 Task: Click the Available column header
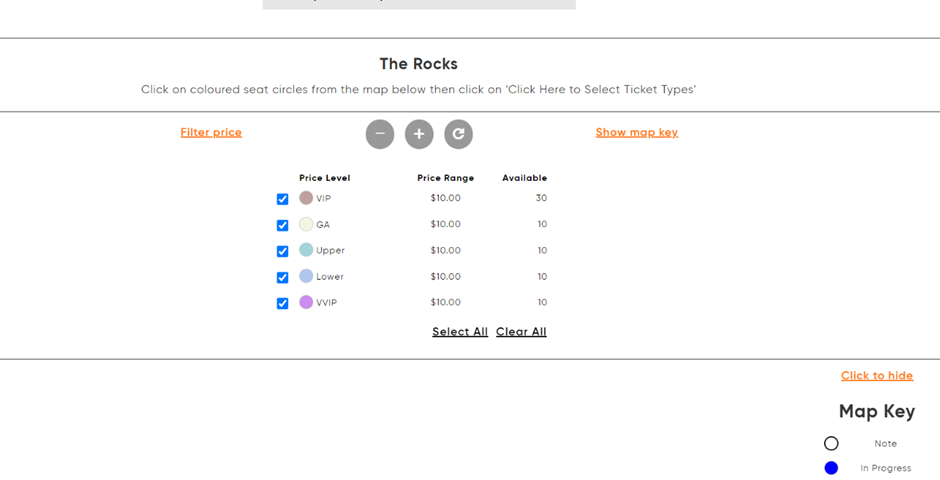[x=525, y=178]
